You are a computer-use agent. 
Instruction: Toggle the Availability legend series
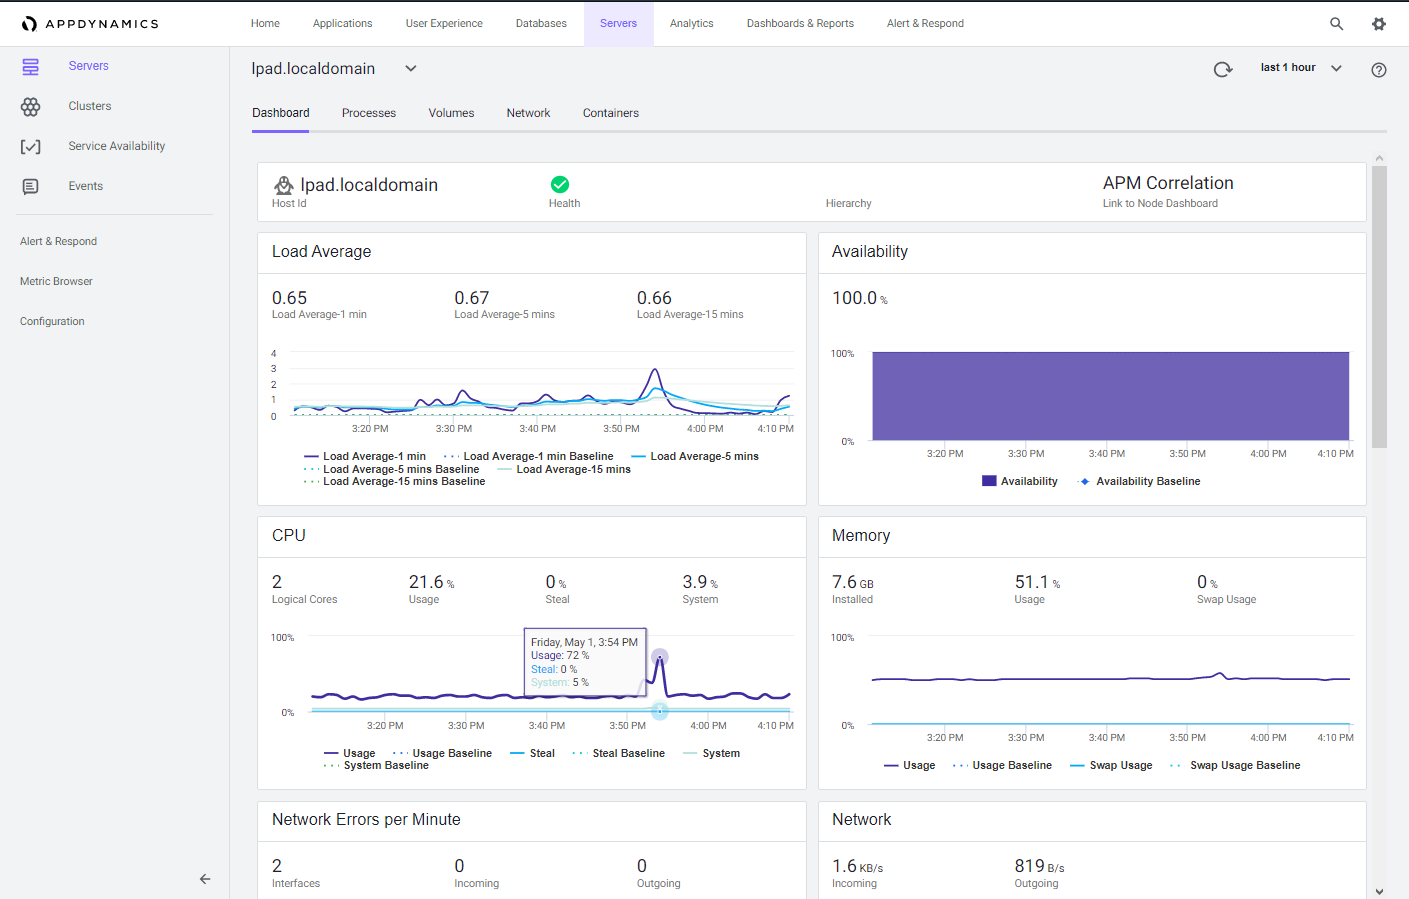(x=1020, y=481)
